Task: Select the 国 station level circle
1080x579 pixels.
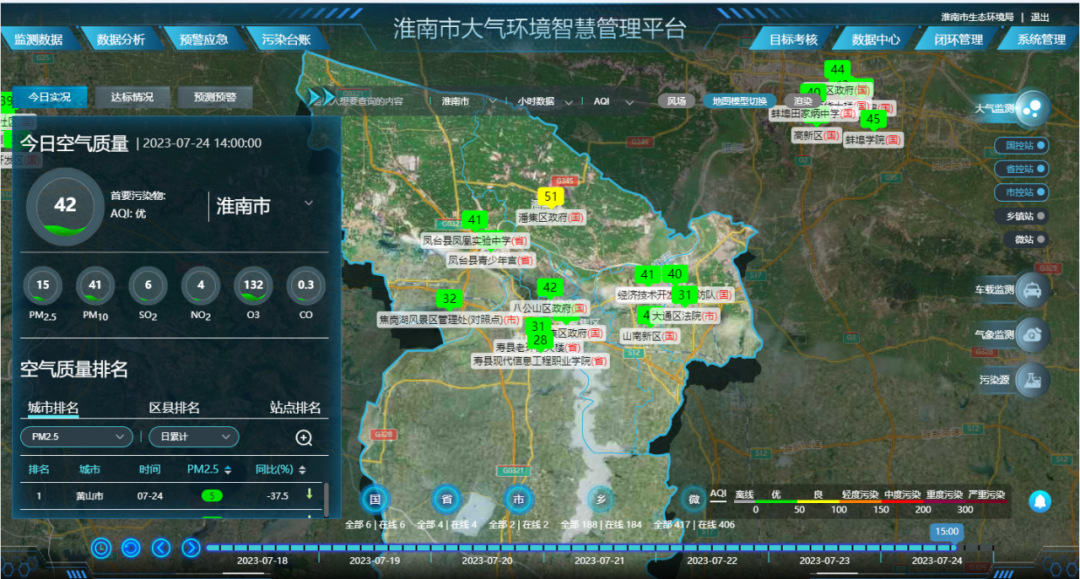Action: click(x=375, y=500)
